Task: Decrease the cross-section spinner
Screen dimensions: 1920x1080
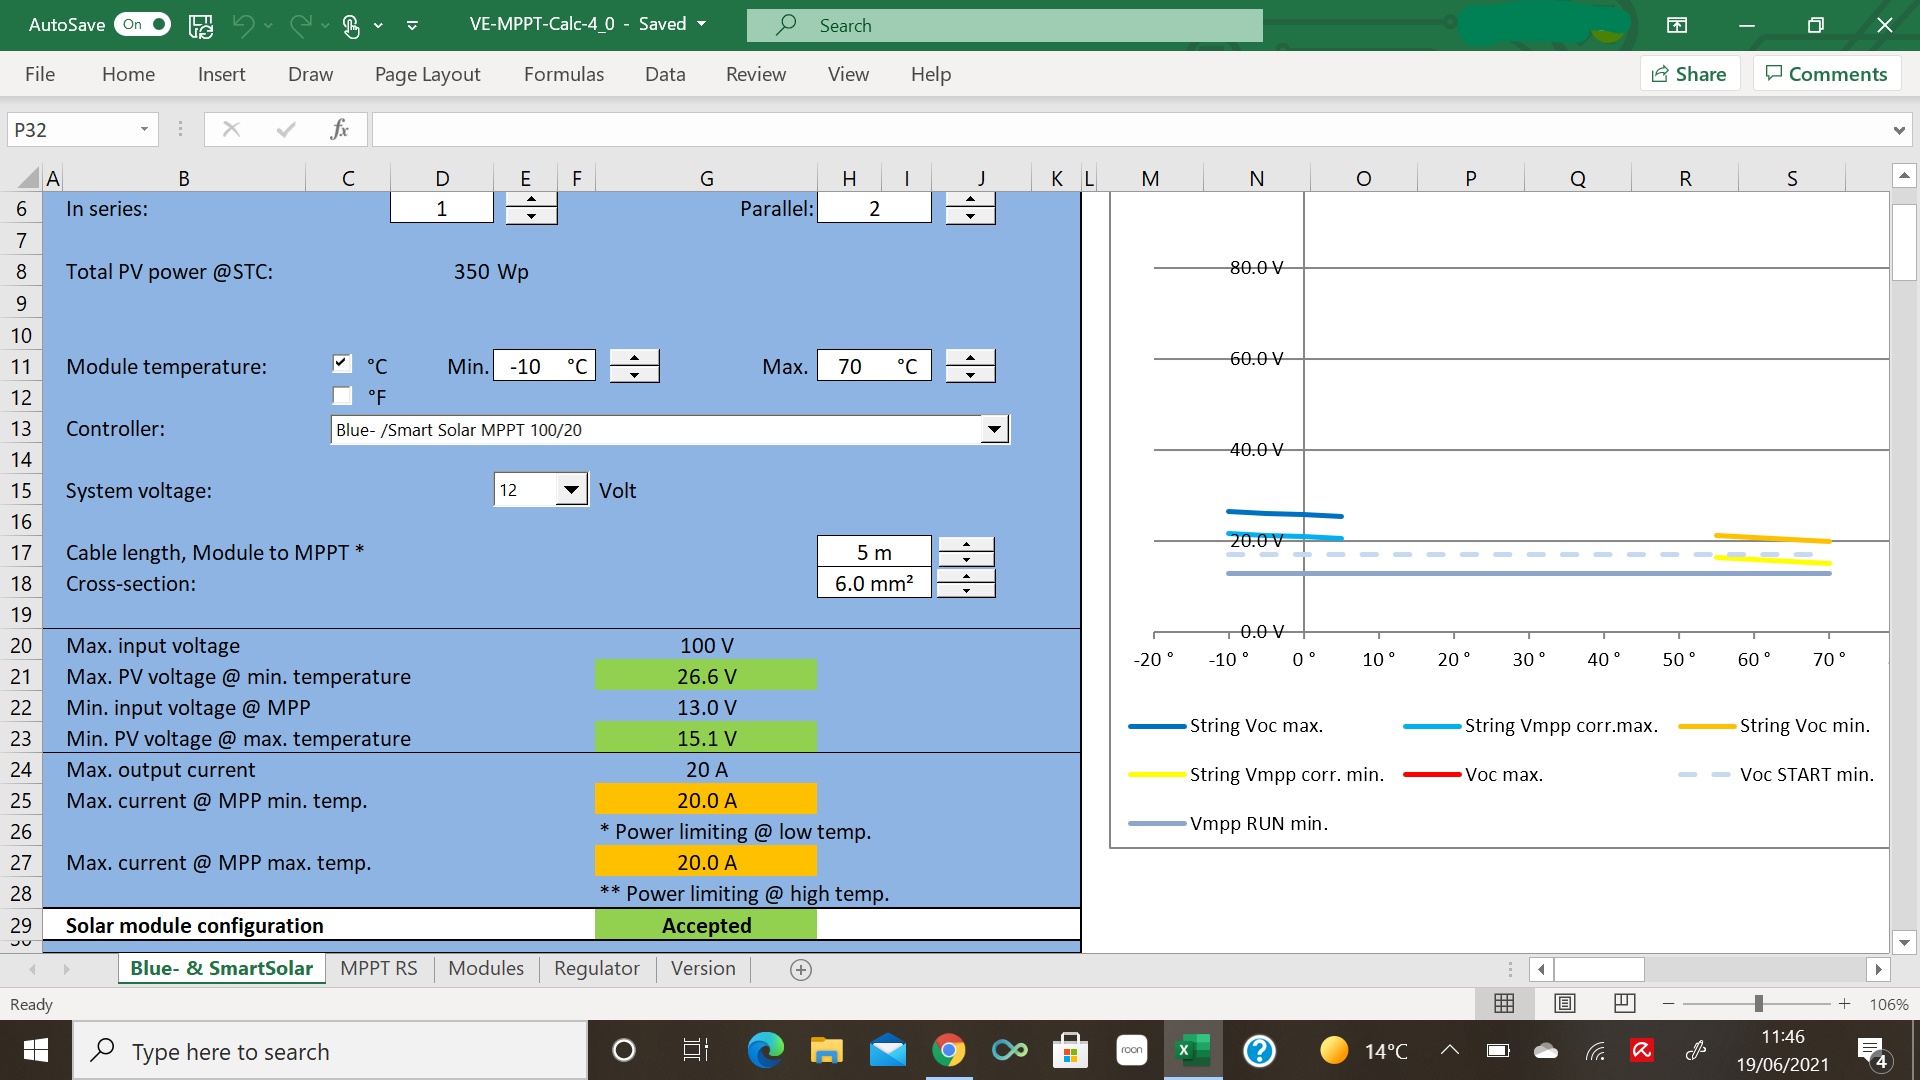Action: 966,590
